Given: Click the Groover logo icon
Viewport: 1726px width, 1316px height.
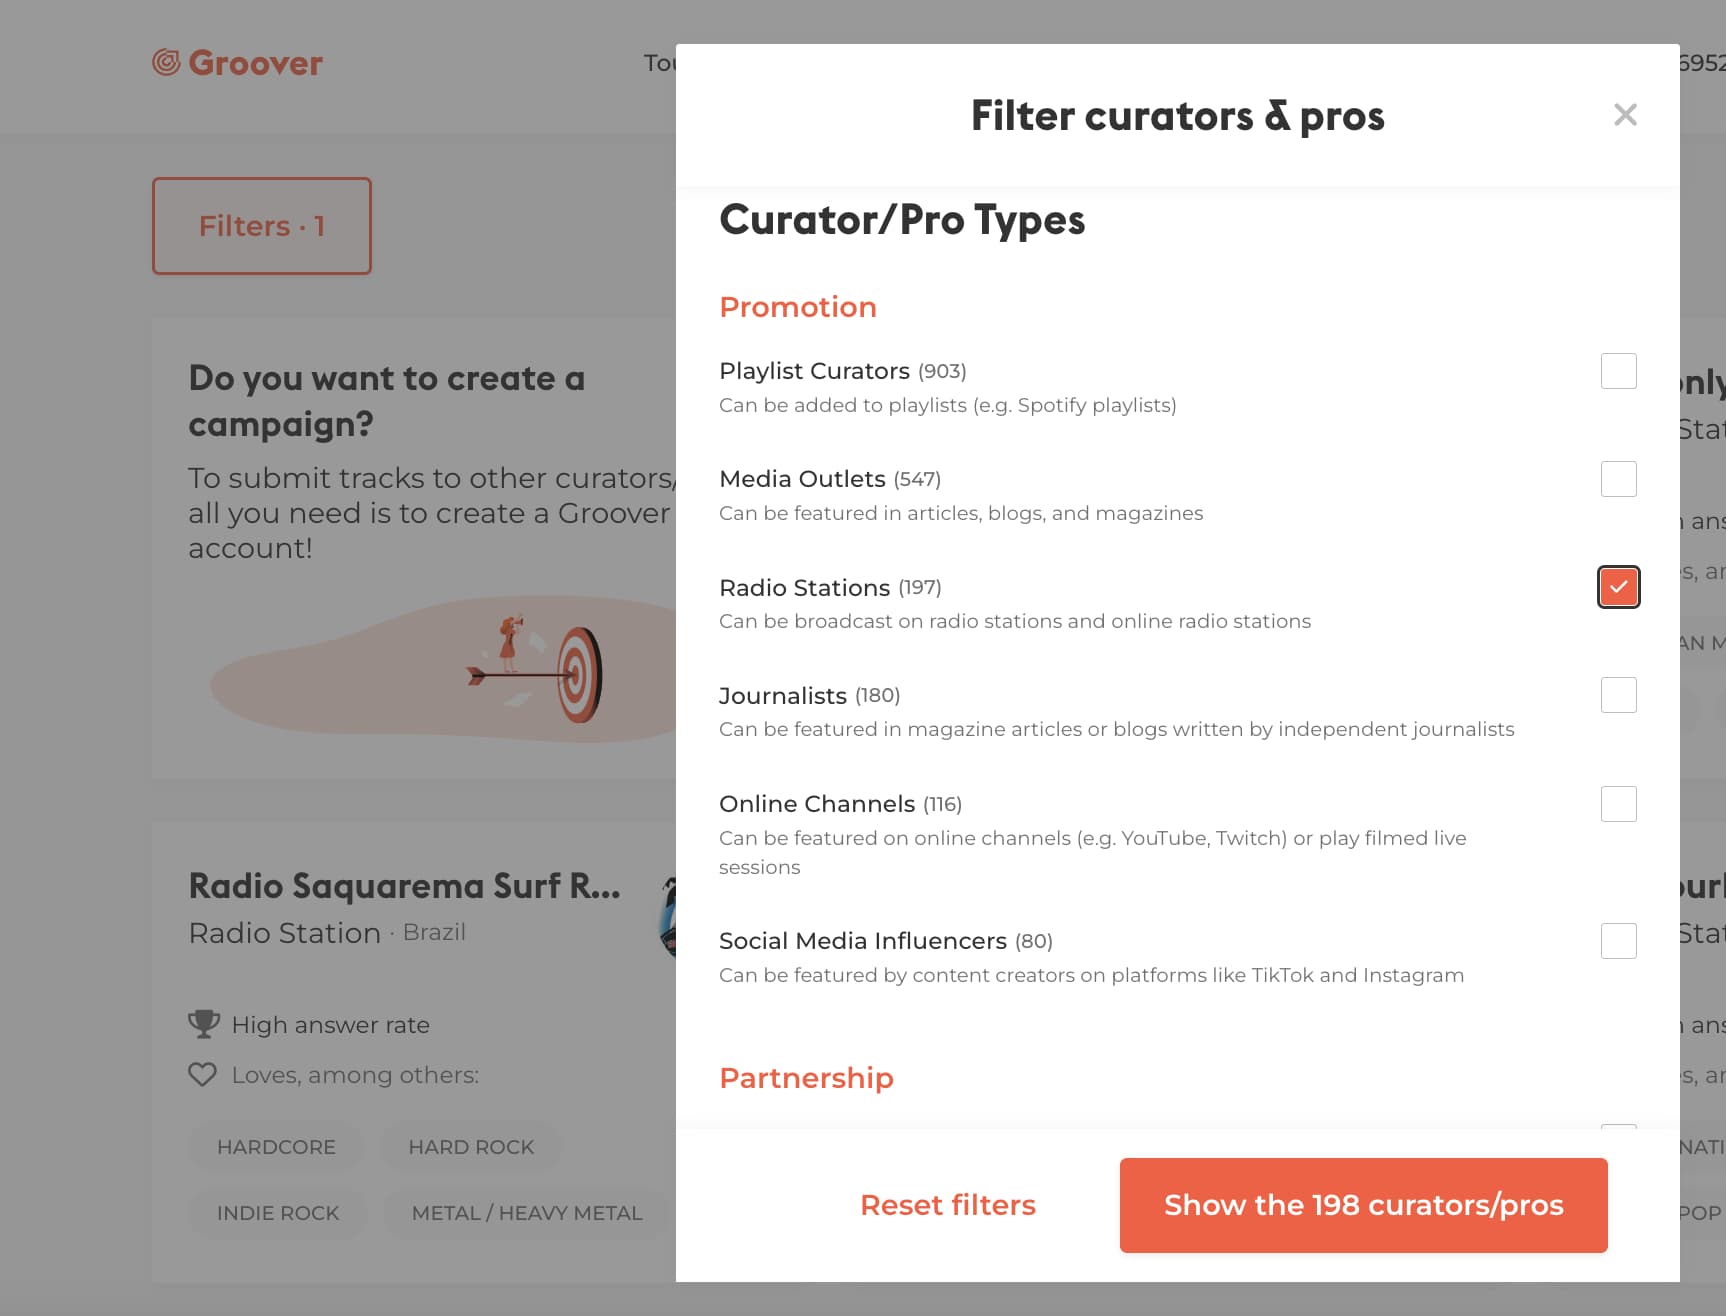Looking at the screenshot, I should click(166, 63).
